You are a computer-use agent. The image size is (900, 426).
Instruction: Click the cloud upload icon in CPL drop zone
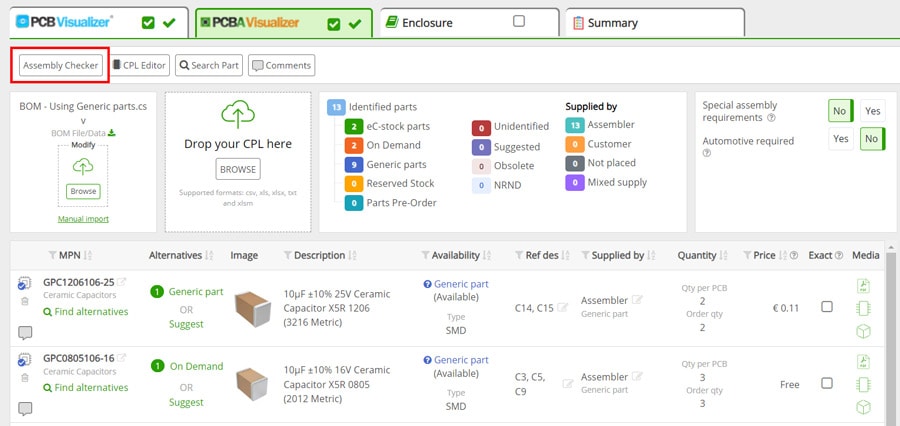[x=238, y=114]
